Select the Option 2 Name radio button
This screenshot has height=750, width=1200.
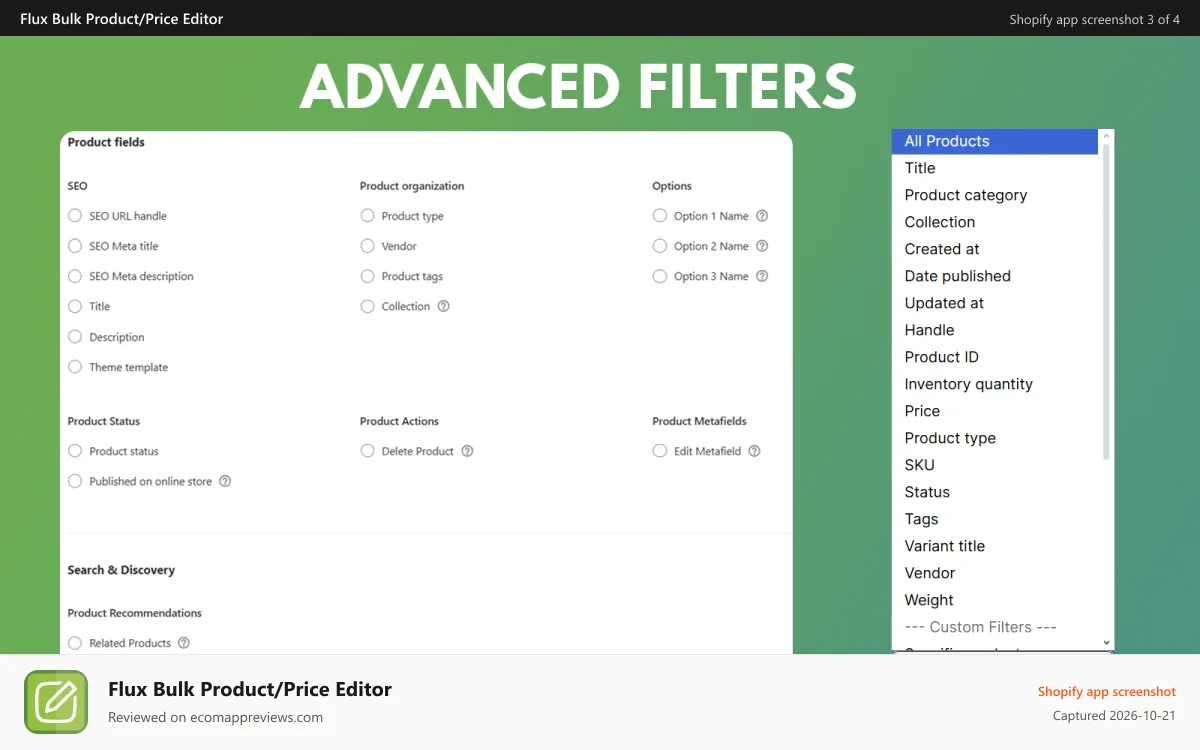[x=660, y=246]
